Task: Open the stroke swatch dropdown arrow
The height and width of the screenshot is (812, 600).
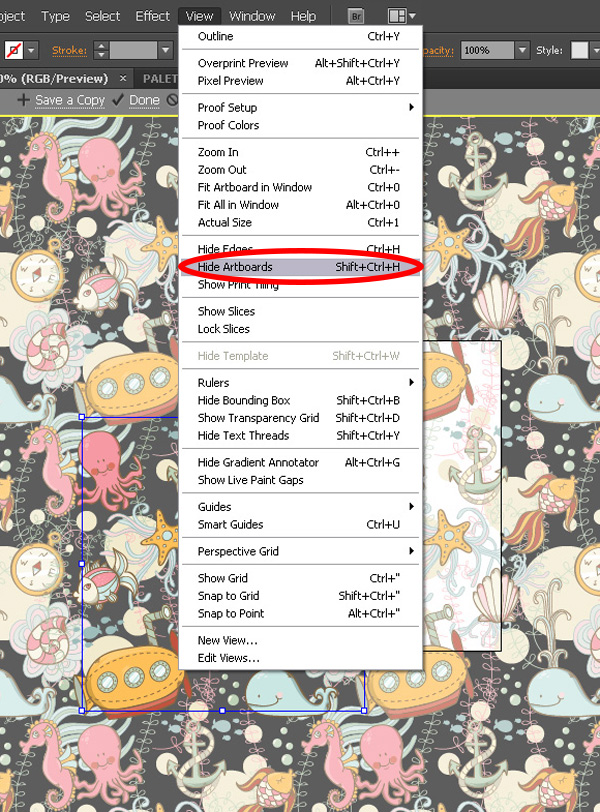Action: pyautogui.click(x=31, y=50)
